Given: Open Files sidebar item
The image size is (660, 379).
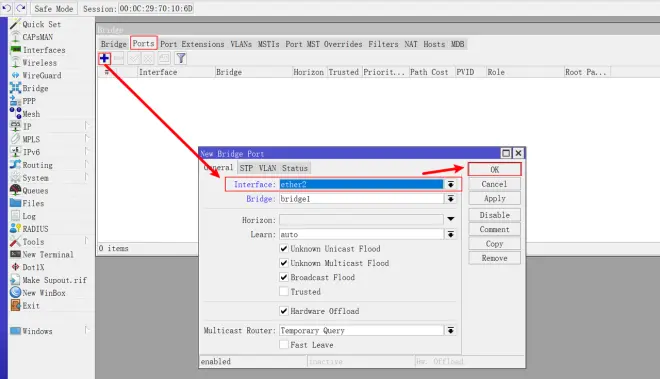Looking at the screenshot, I should [x=33, y=203].
